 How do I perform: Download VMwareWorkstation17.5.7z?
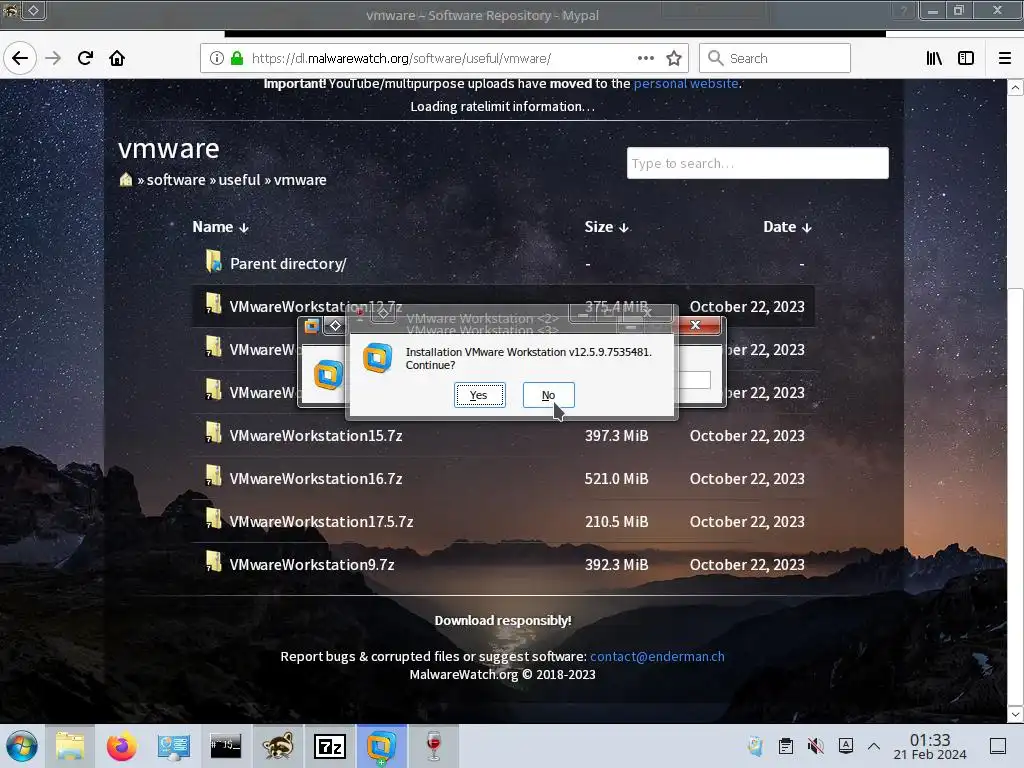pos(321,522)
